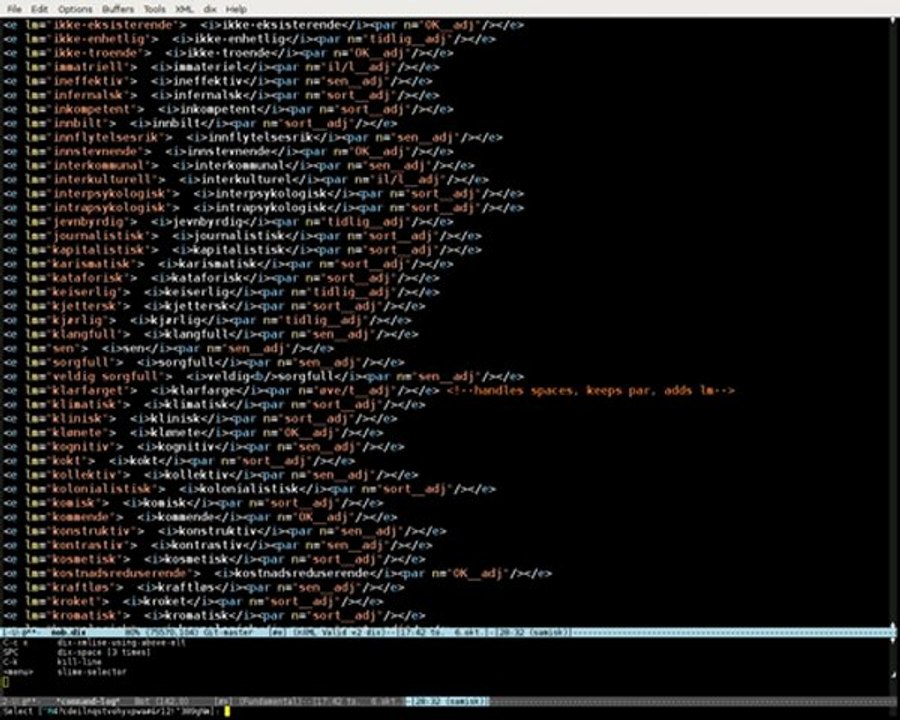Click the lm="sorgfull" entry line
The height and width of the screenshot is (720, 900).
204,362
